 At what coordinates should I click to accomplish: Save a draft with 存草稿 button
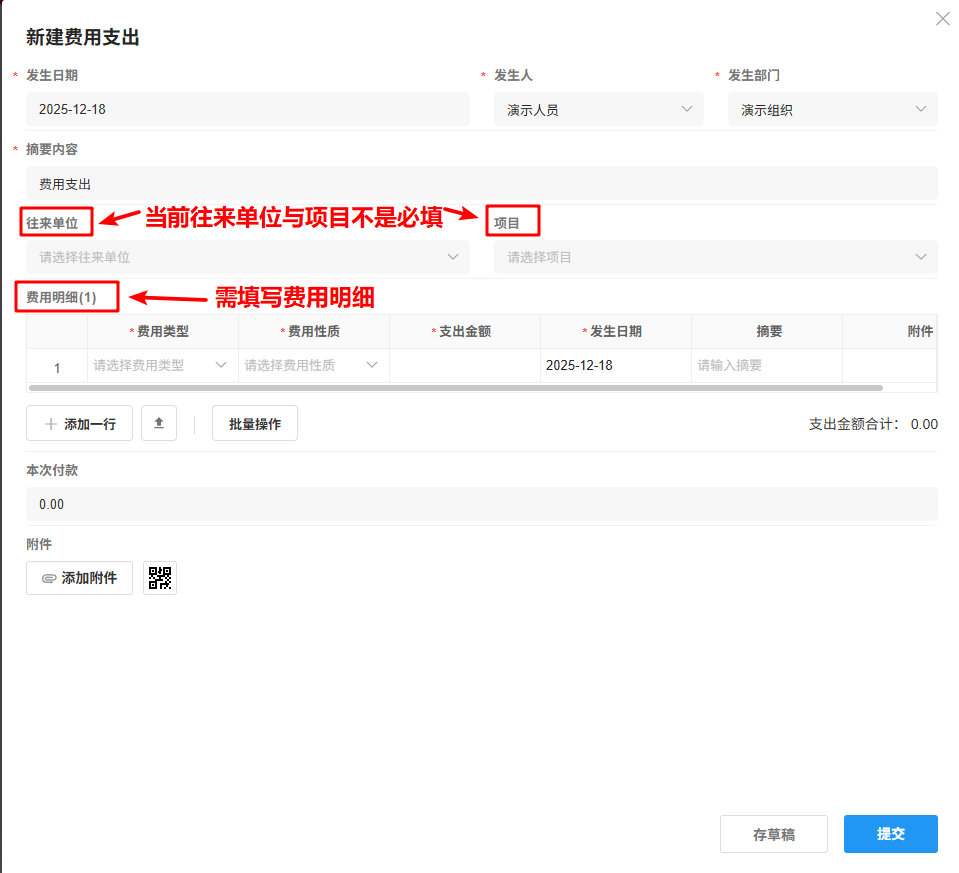[x=773, y=834]
